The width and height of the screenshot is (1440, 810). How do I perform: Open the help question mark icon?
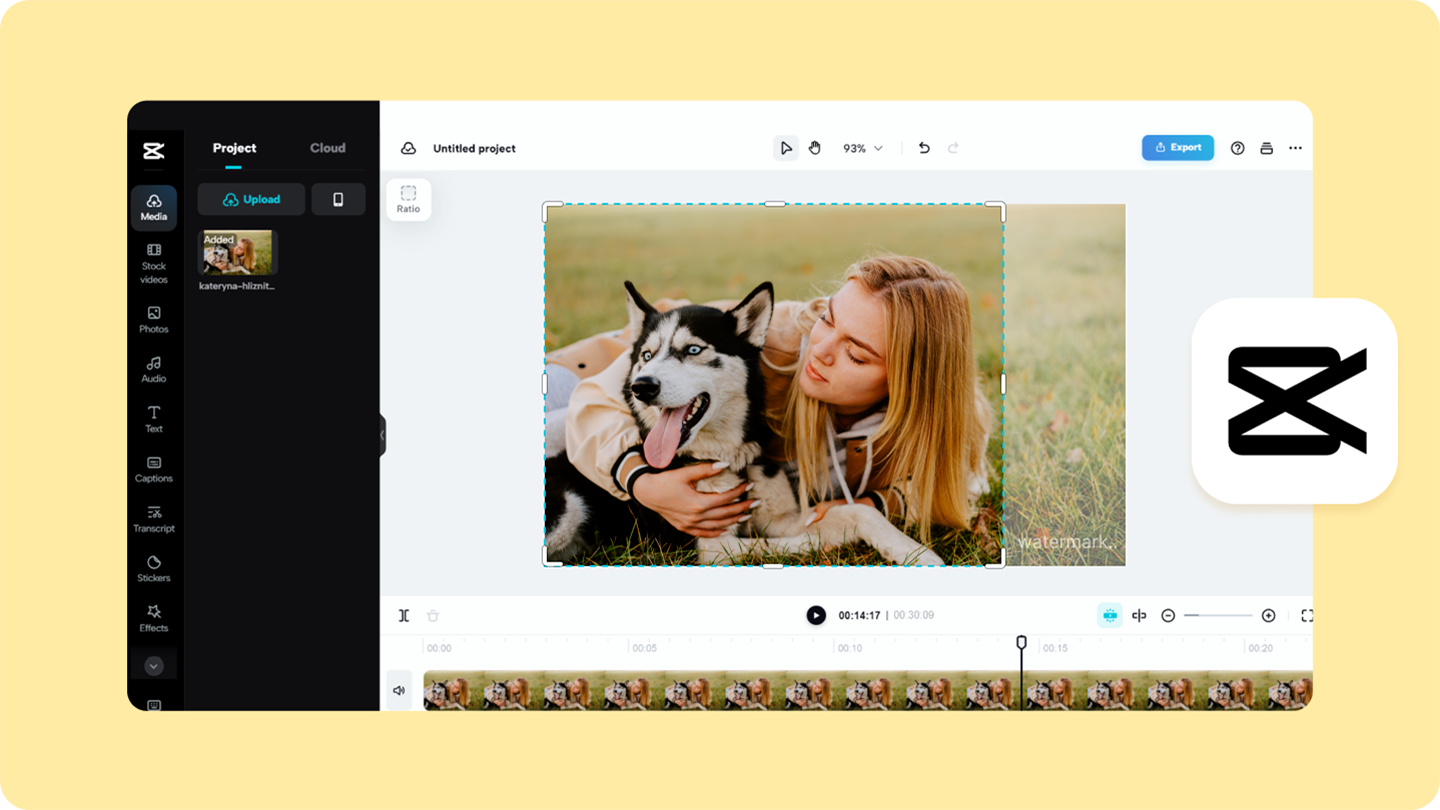click(1238, 148)
